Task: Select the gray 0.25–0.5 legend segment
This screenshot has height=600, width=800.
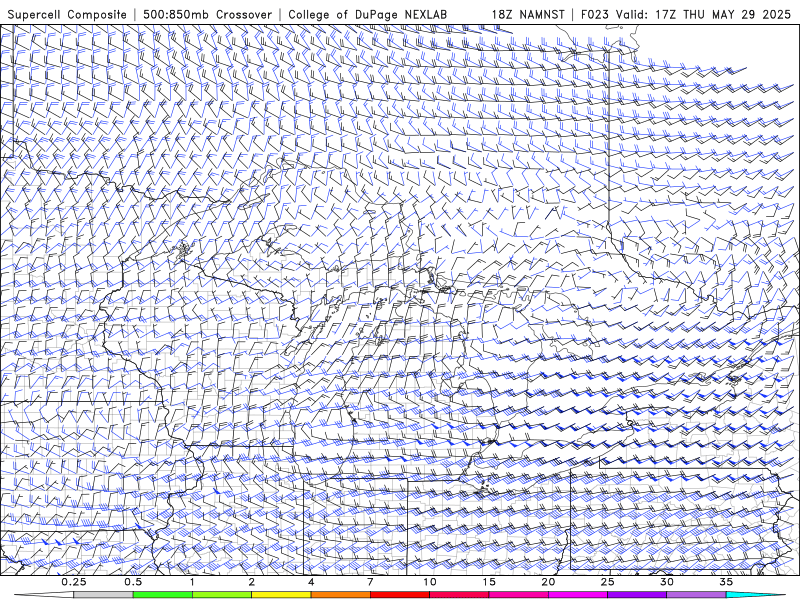Action: coord(104,595)
